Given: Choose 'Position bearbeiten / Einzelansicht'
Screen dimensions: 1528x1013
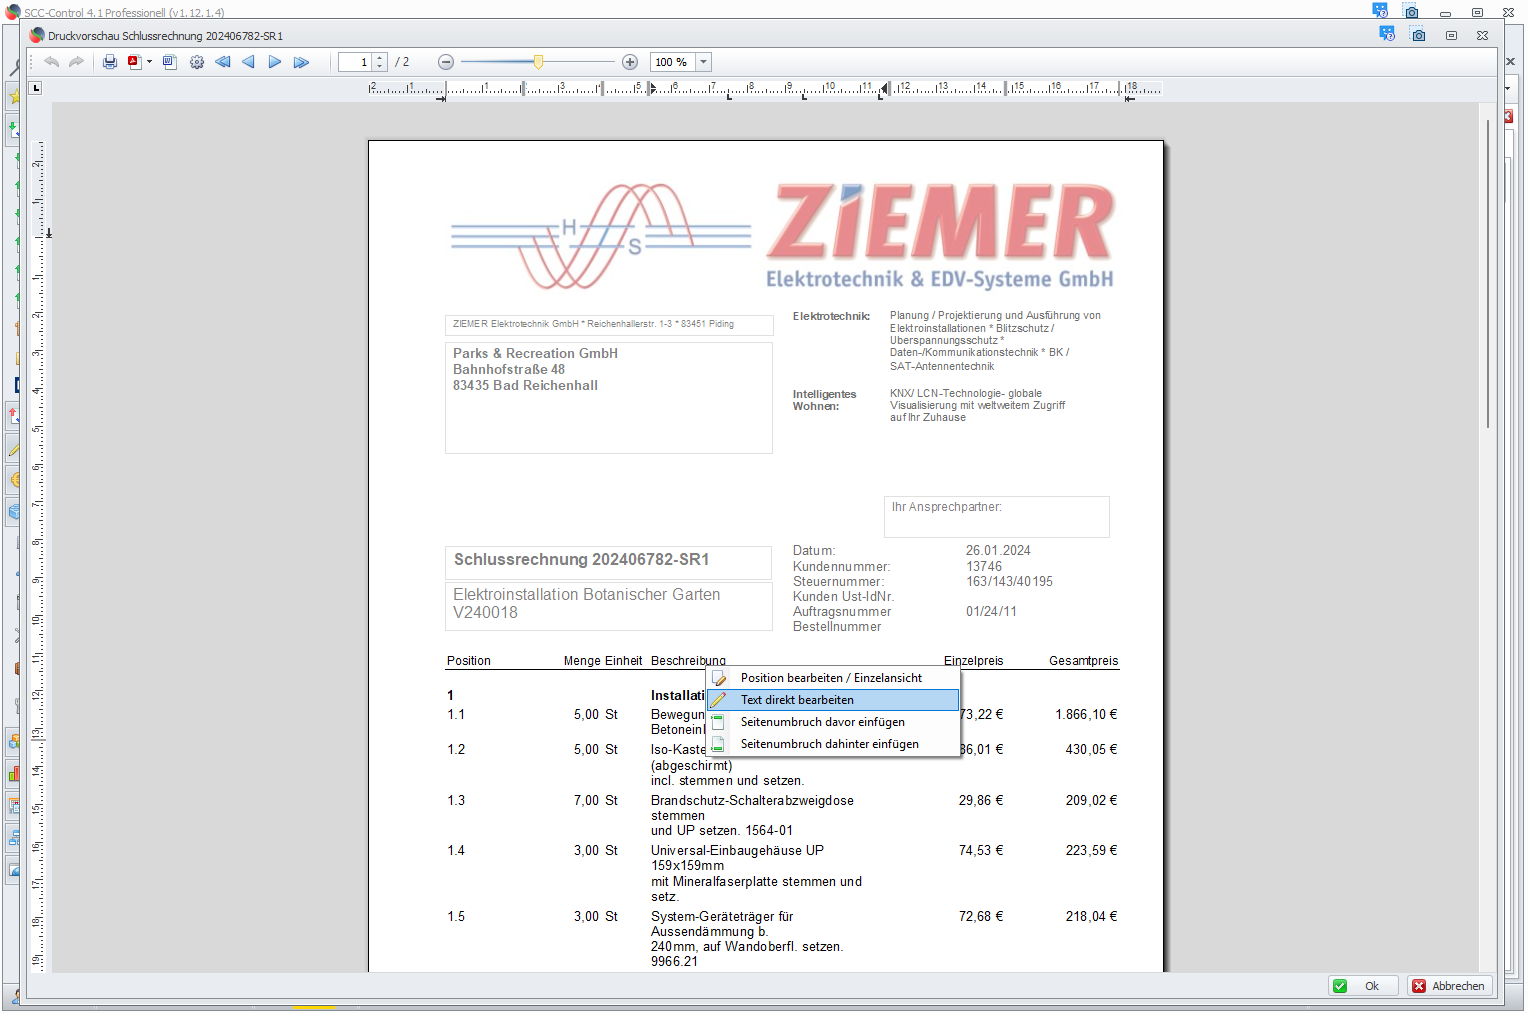Looking at the screenshot, I should click(x=831, y=678).
